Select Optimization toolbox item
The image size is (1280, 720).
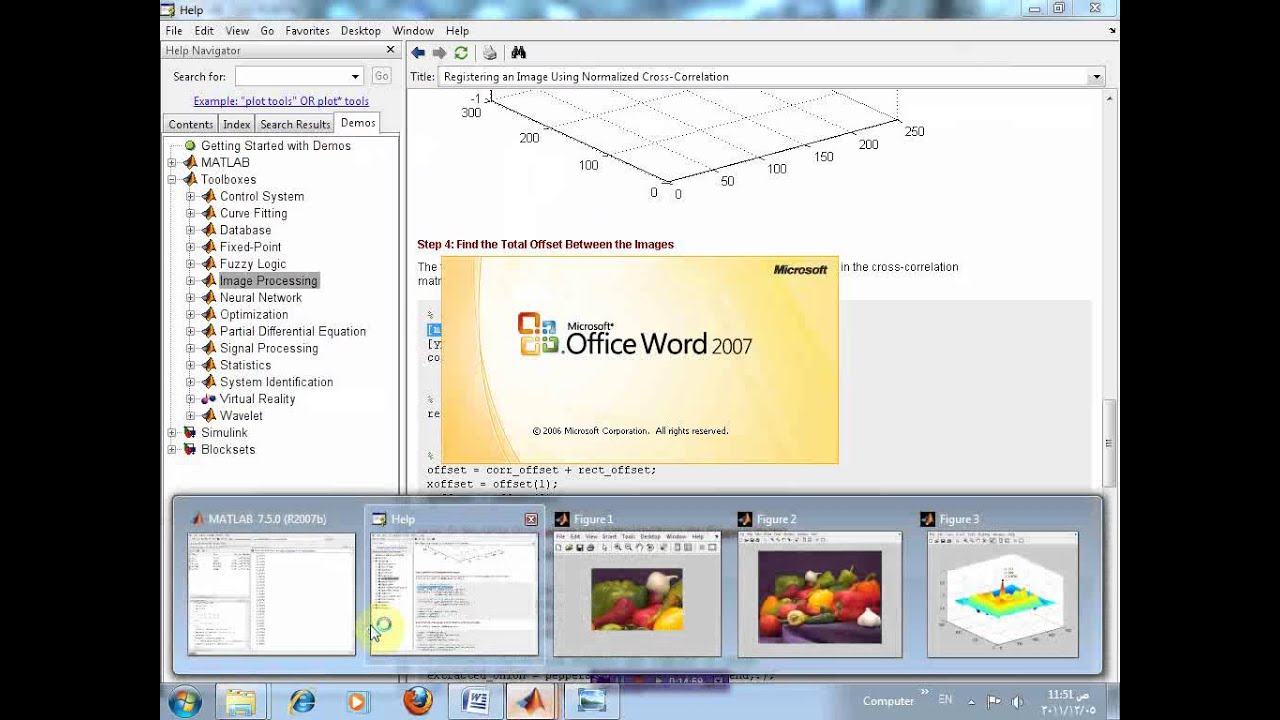pyautogui.click(x=253, y=315)
